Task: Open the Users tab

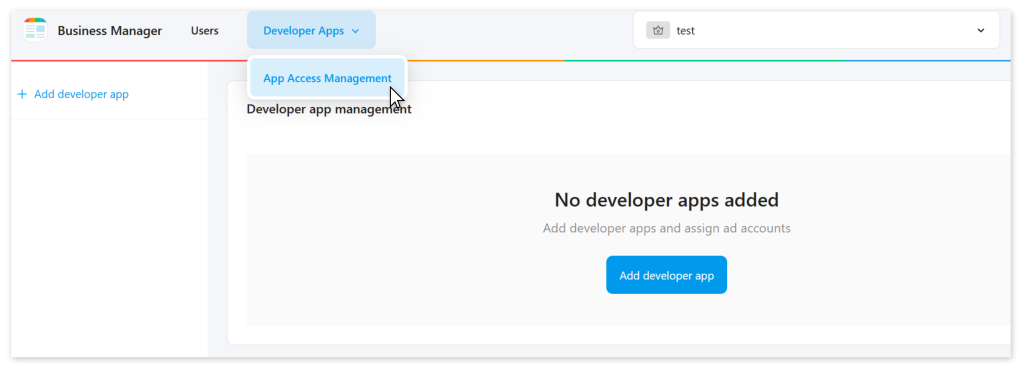Action: [204, 31]
